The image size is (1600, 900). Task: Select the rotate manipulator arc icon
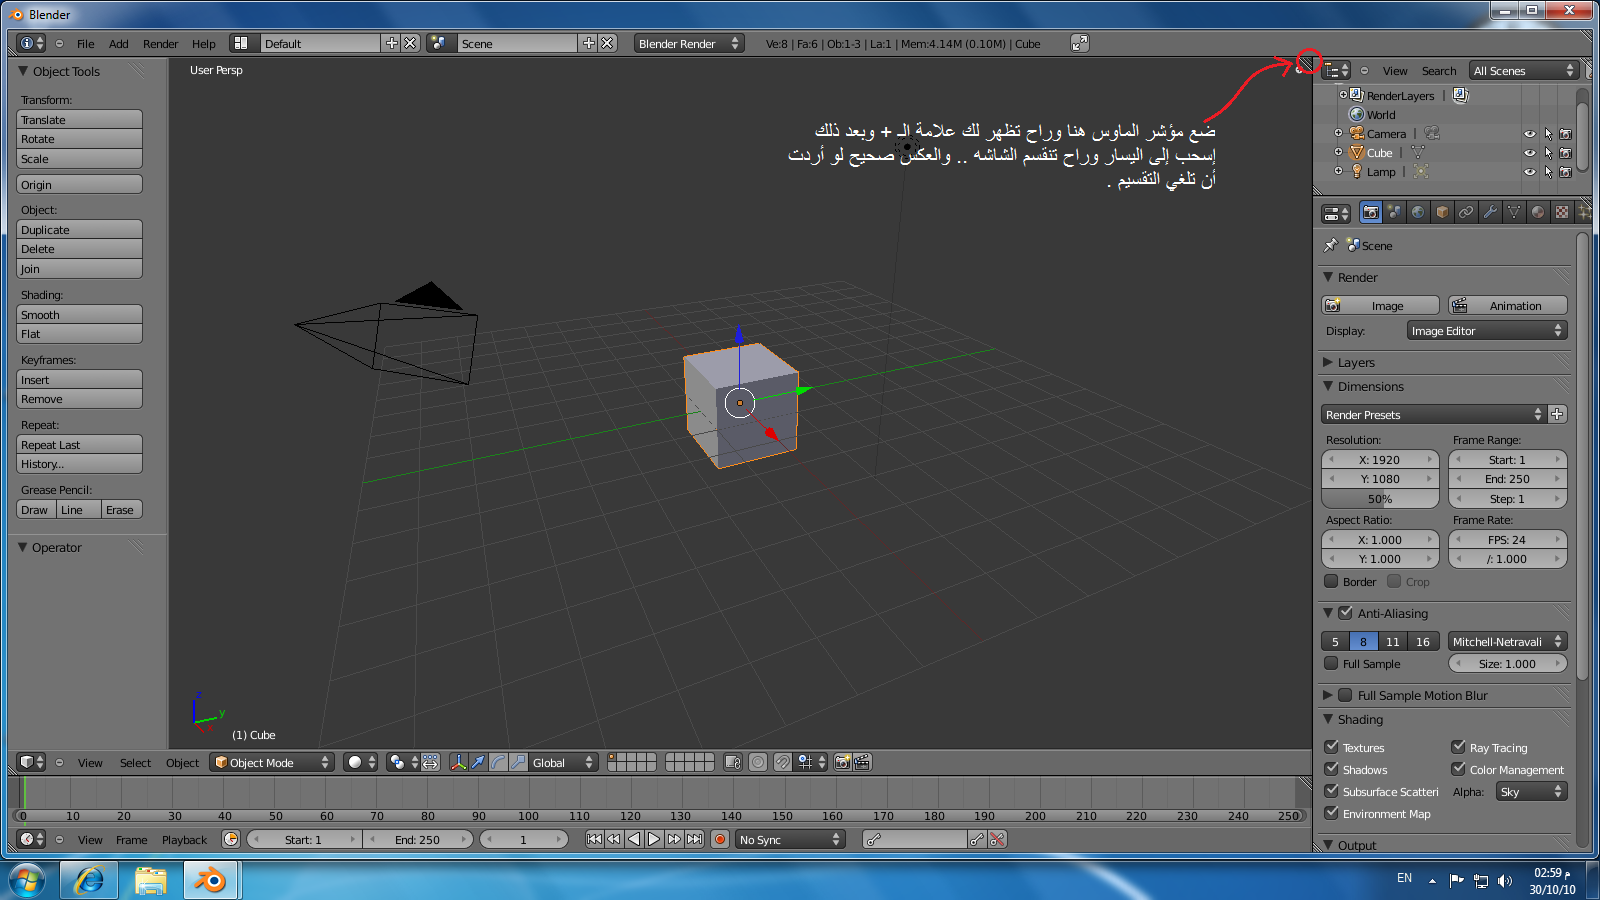(x=498, y=762)
